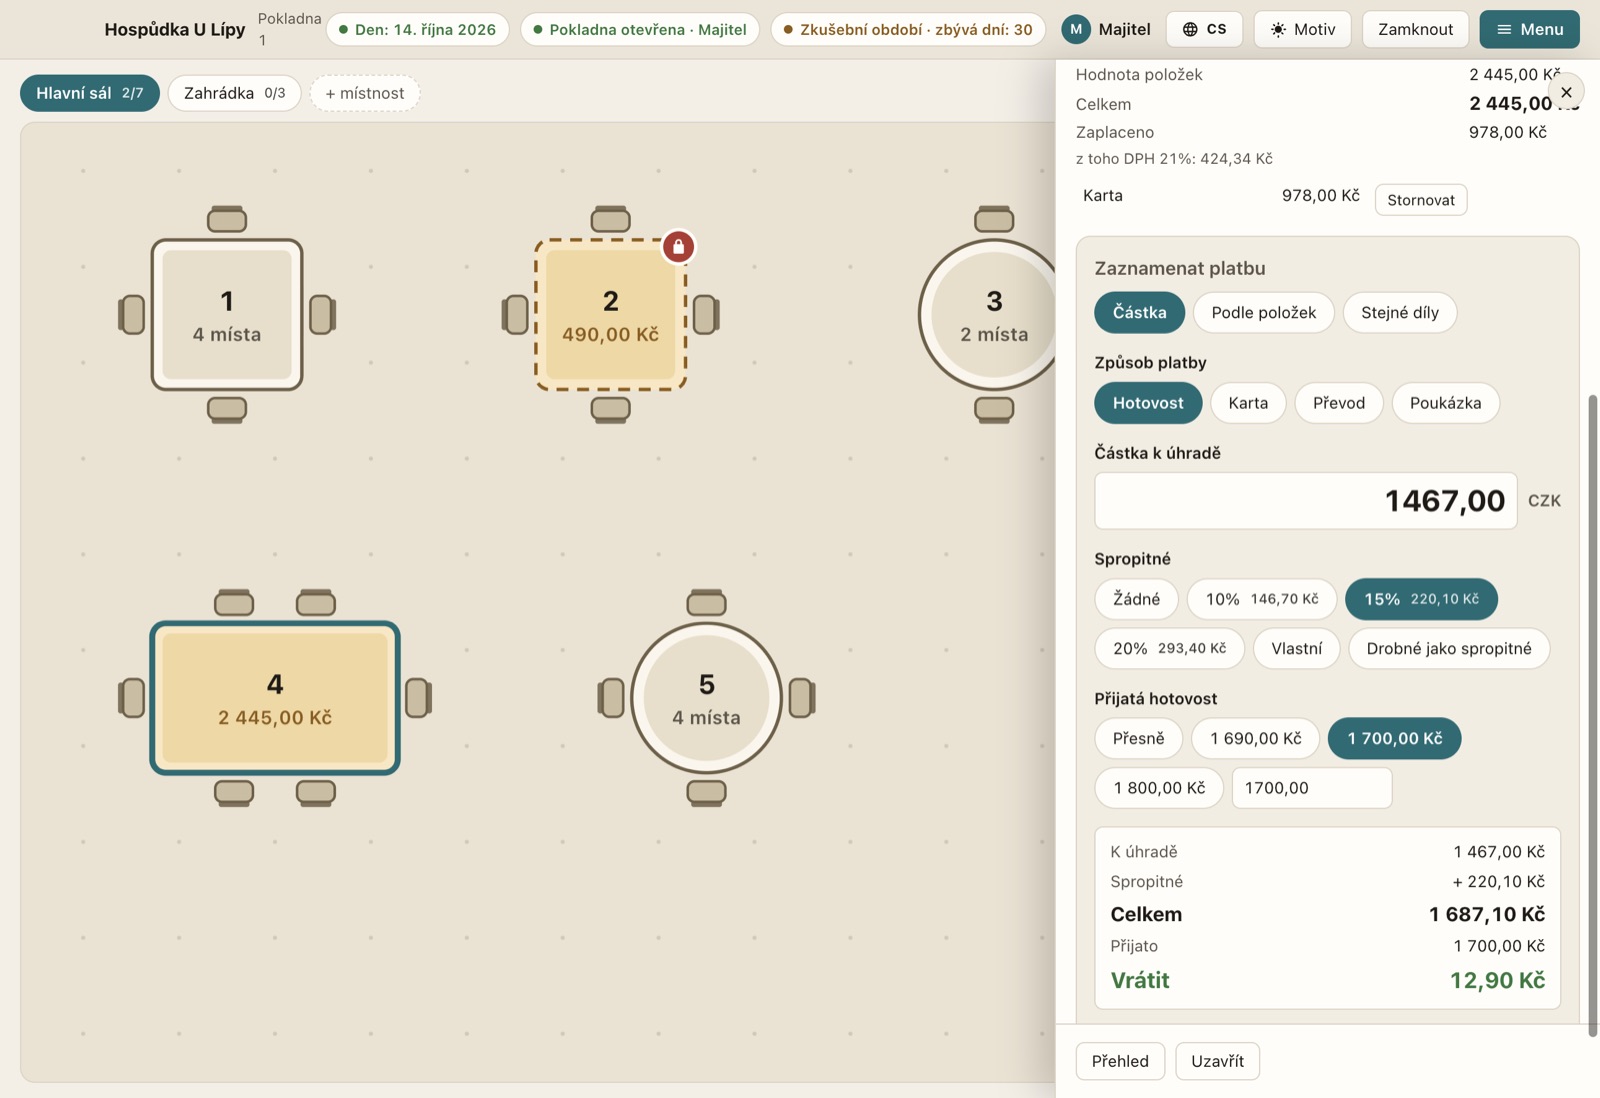Toggle the Motiv sun theme icon

[1278, 29]
